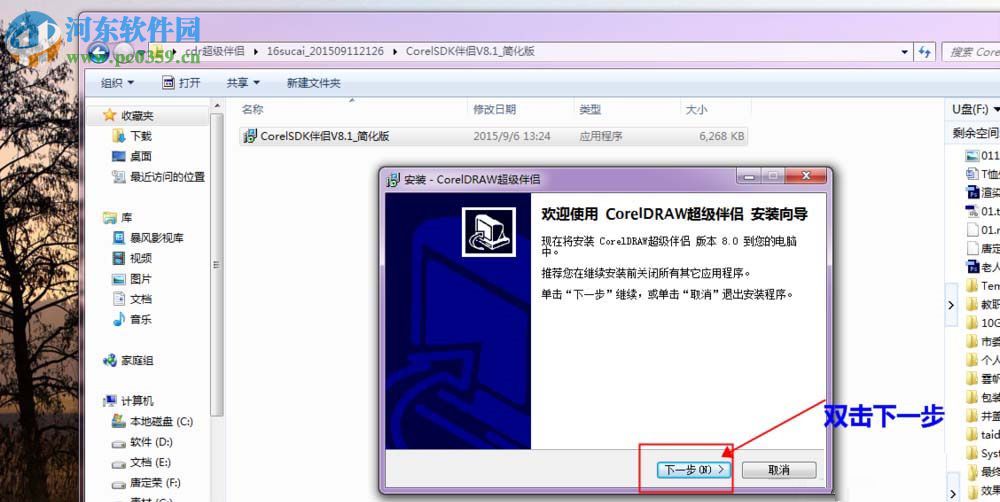Click the 最近访问的位置 icon
The width and height of the screenshot is (1000, 502).
click(x=119, y=177)
